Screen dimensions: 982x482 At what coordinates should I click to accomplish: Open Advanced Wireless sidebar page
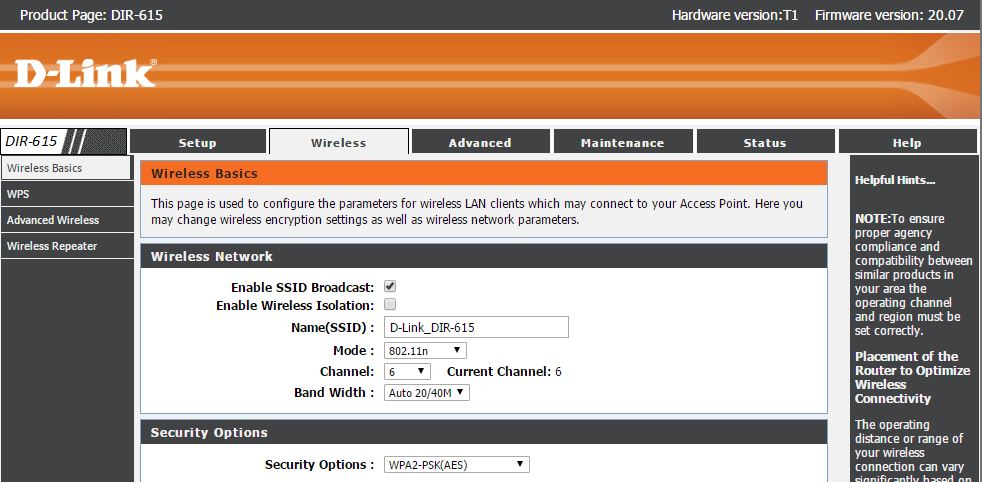(67, 220)
